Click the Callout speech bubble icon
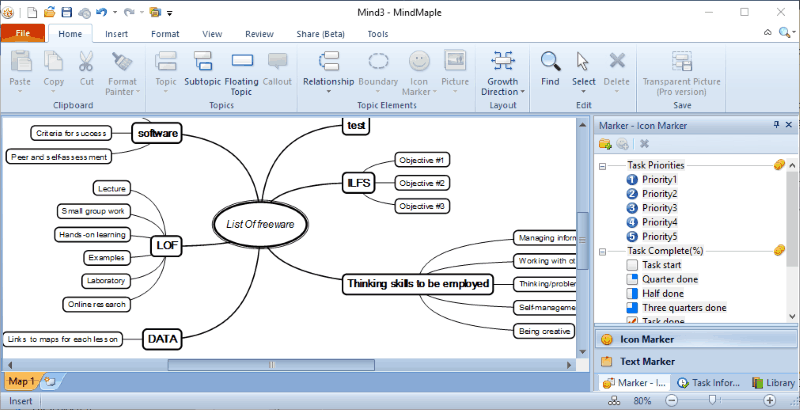The height and width of the screenshot is (410, 800). [x=277, y=61]
